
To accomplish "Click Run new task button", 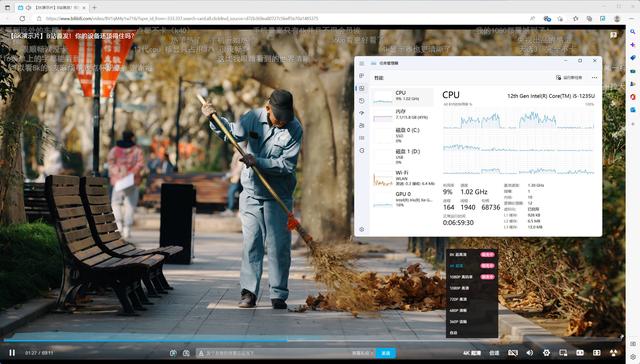I will tap(569, 78).
